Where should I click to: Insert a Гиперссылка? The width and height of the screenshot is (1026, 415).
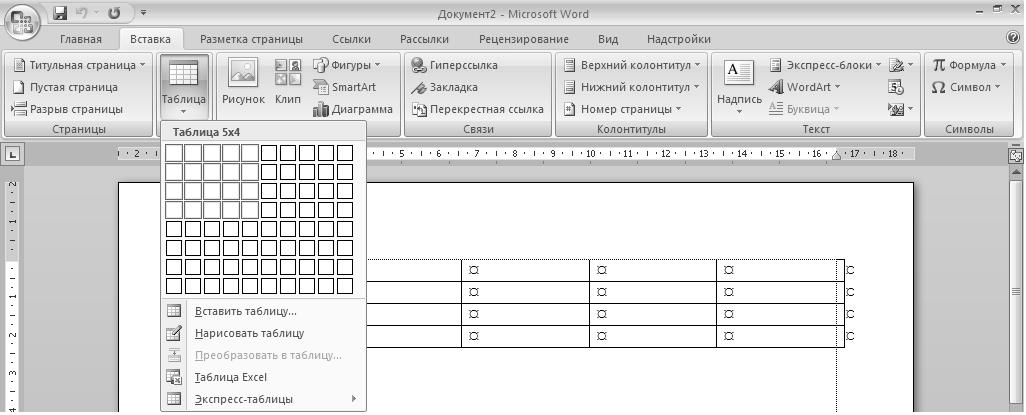pos(455,65)
